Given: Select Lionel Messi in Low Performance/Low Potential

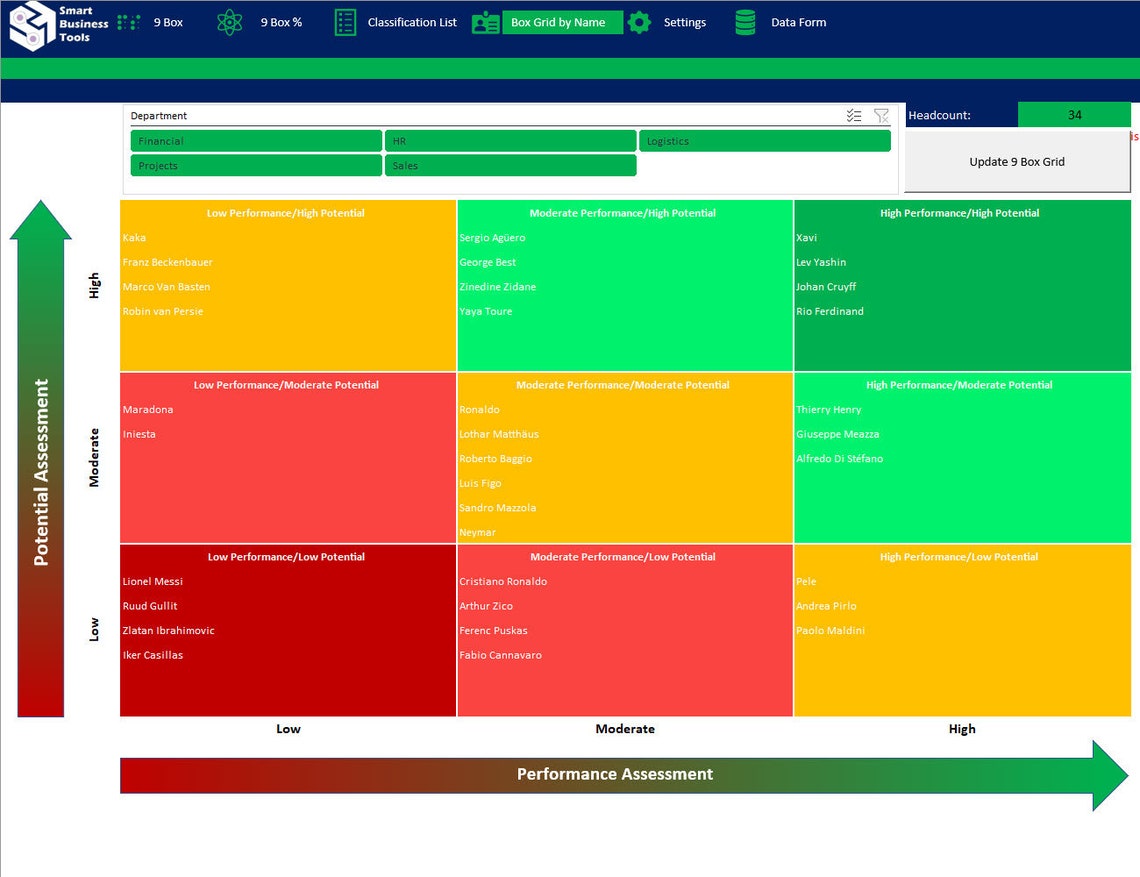Looking at the screenshot, I should 154,581.
